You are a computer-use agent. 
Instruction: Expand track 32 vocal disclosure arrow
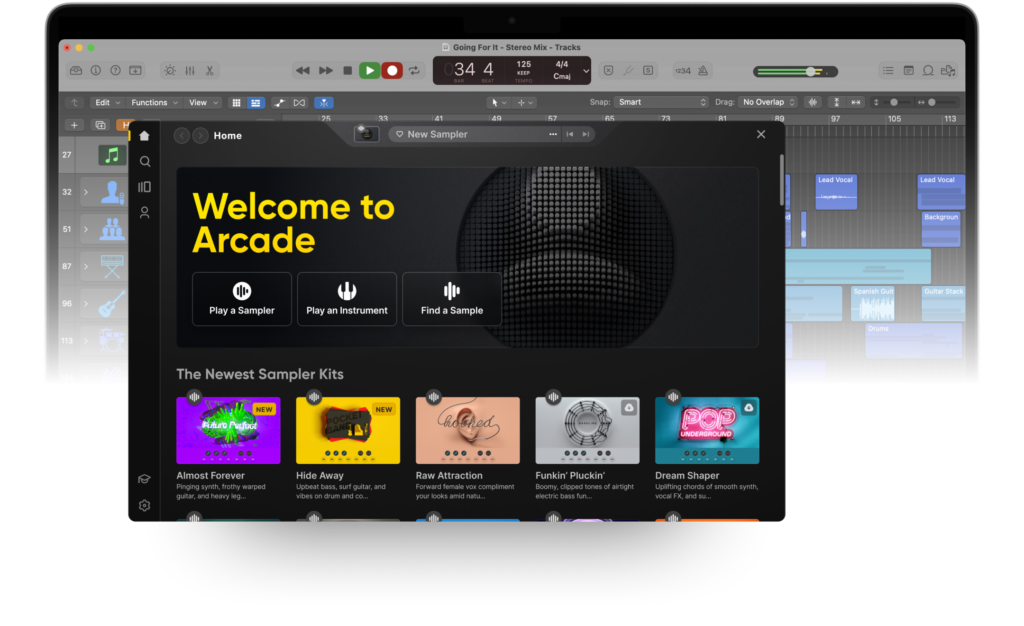86,192
